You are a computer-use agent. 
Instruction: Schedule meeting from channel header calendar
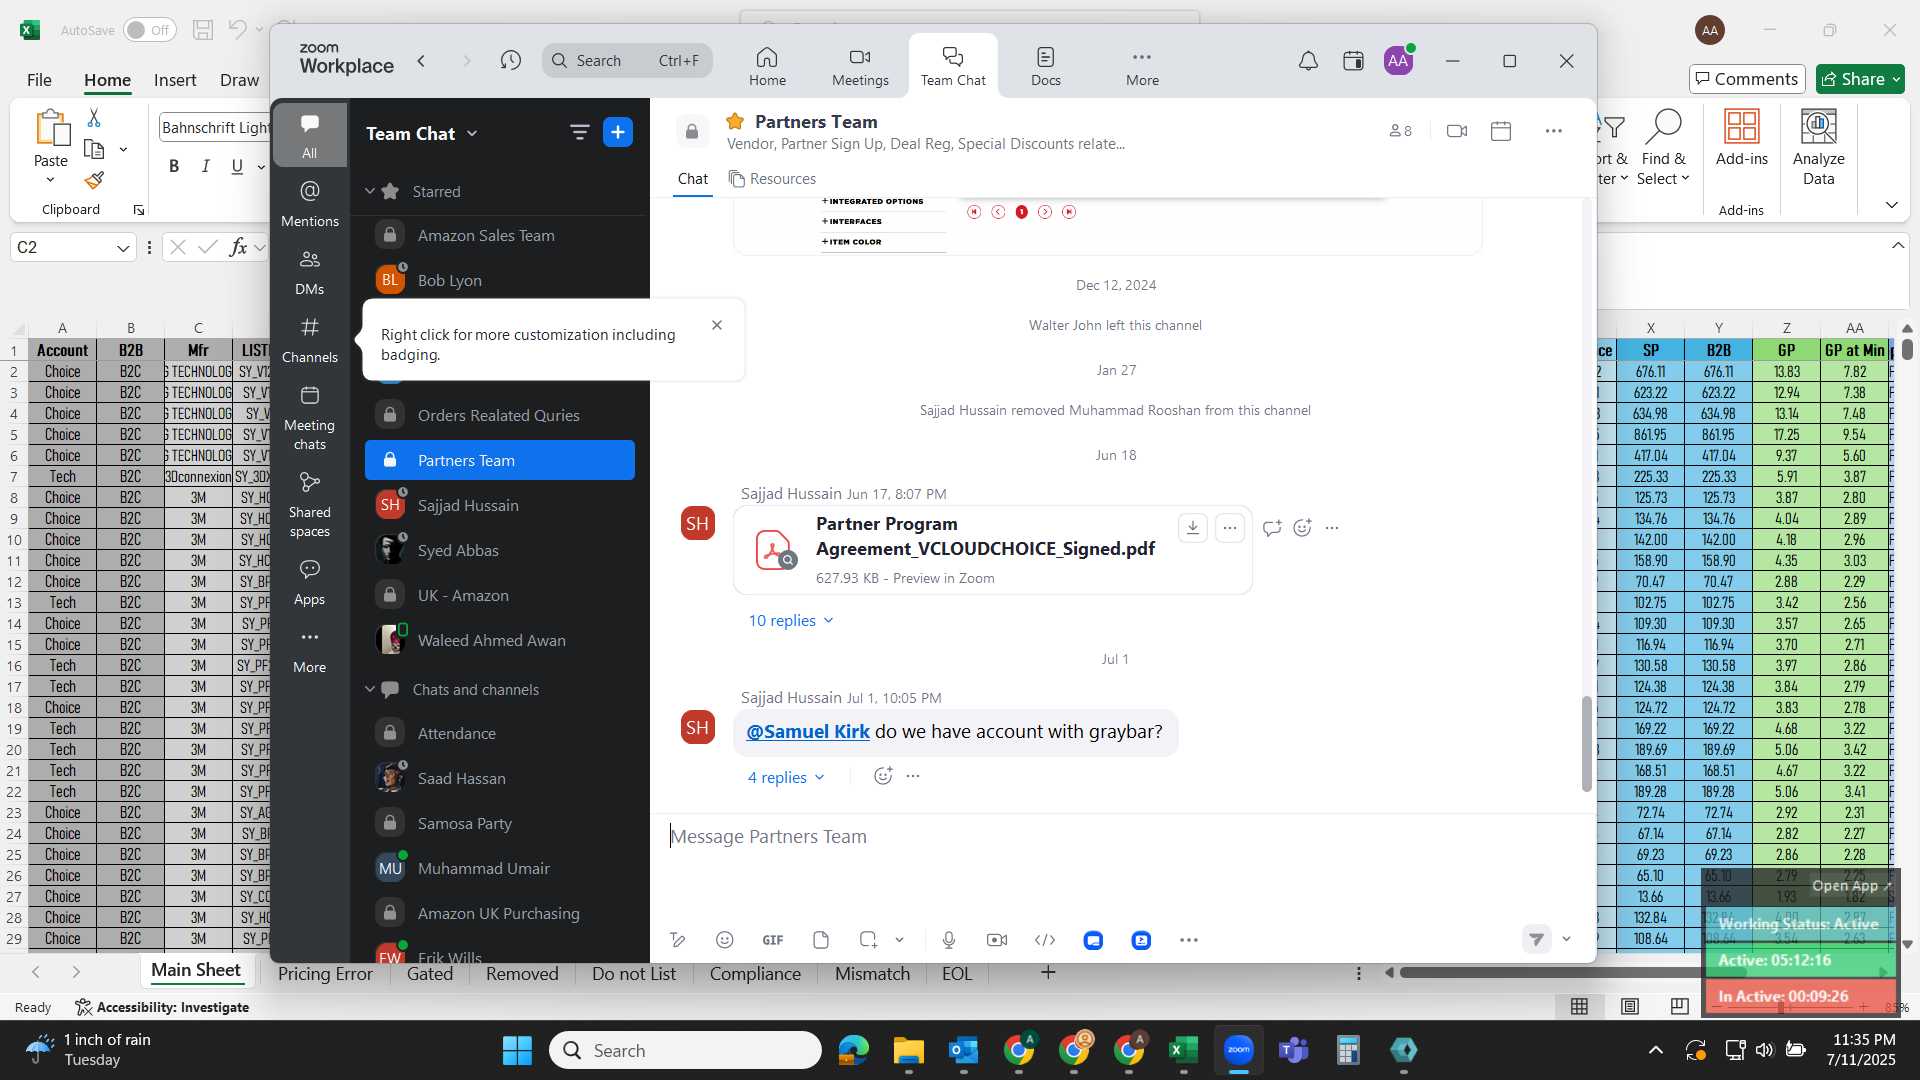pos(1501,131)
